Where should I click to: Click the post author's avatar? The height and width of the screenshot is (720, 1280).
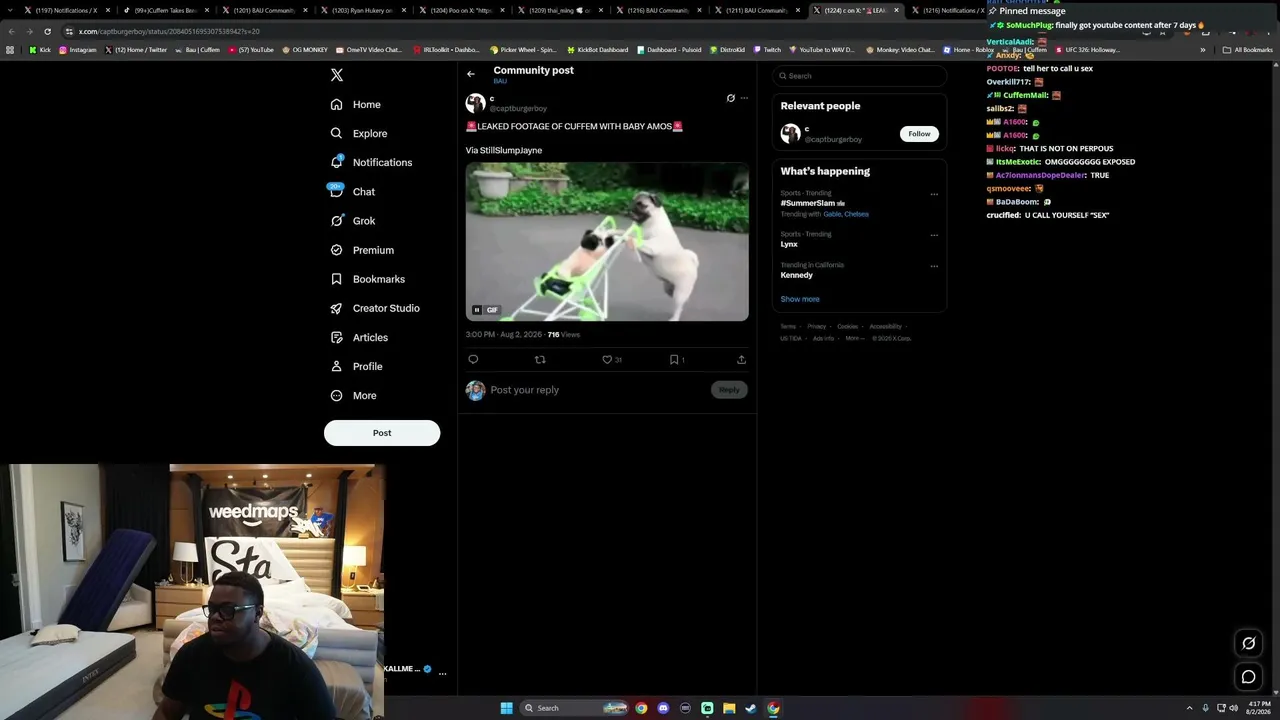click(476, 103)
